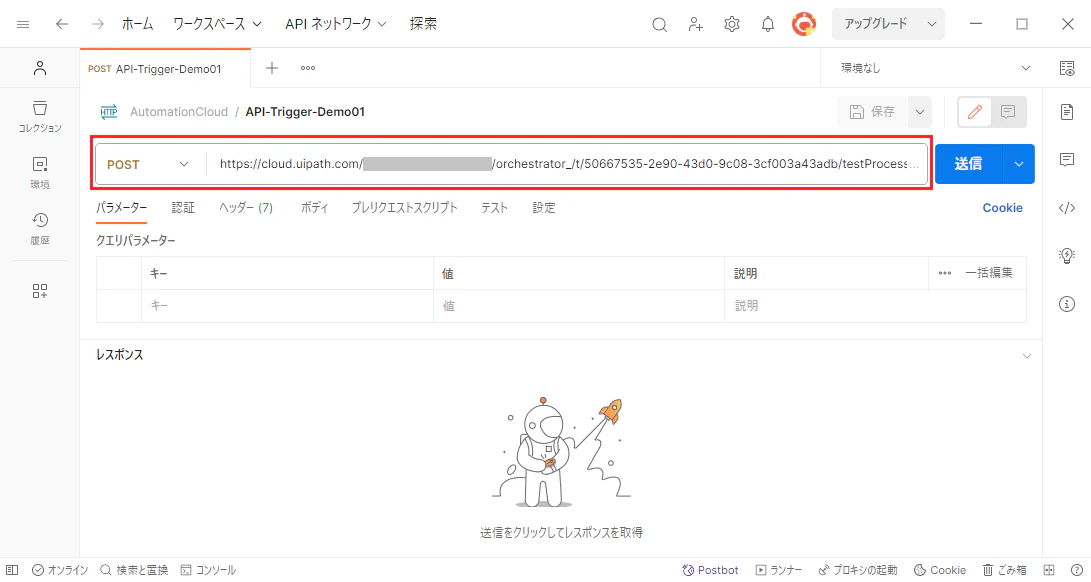
Task: Open the tab options three-dot menu
Action: (x=308, y=68)
